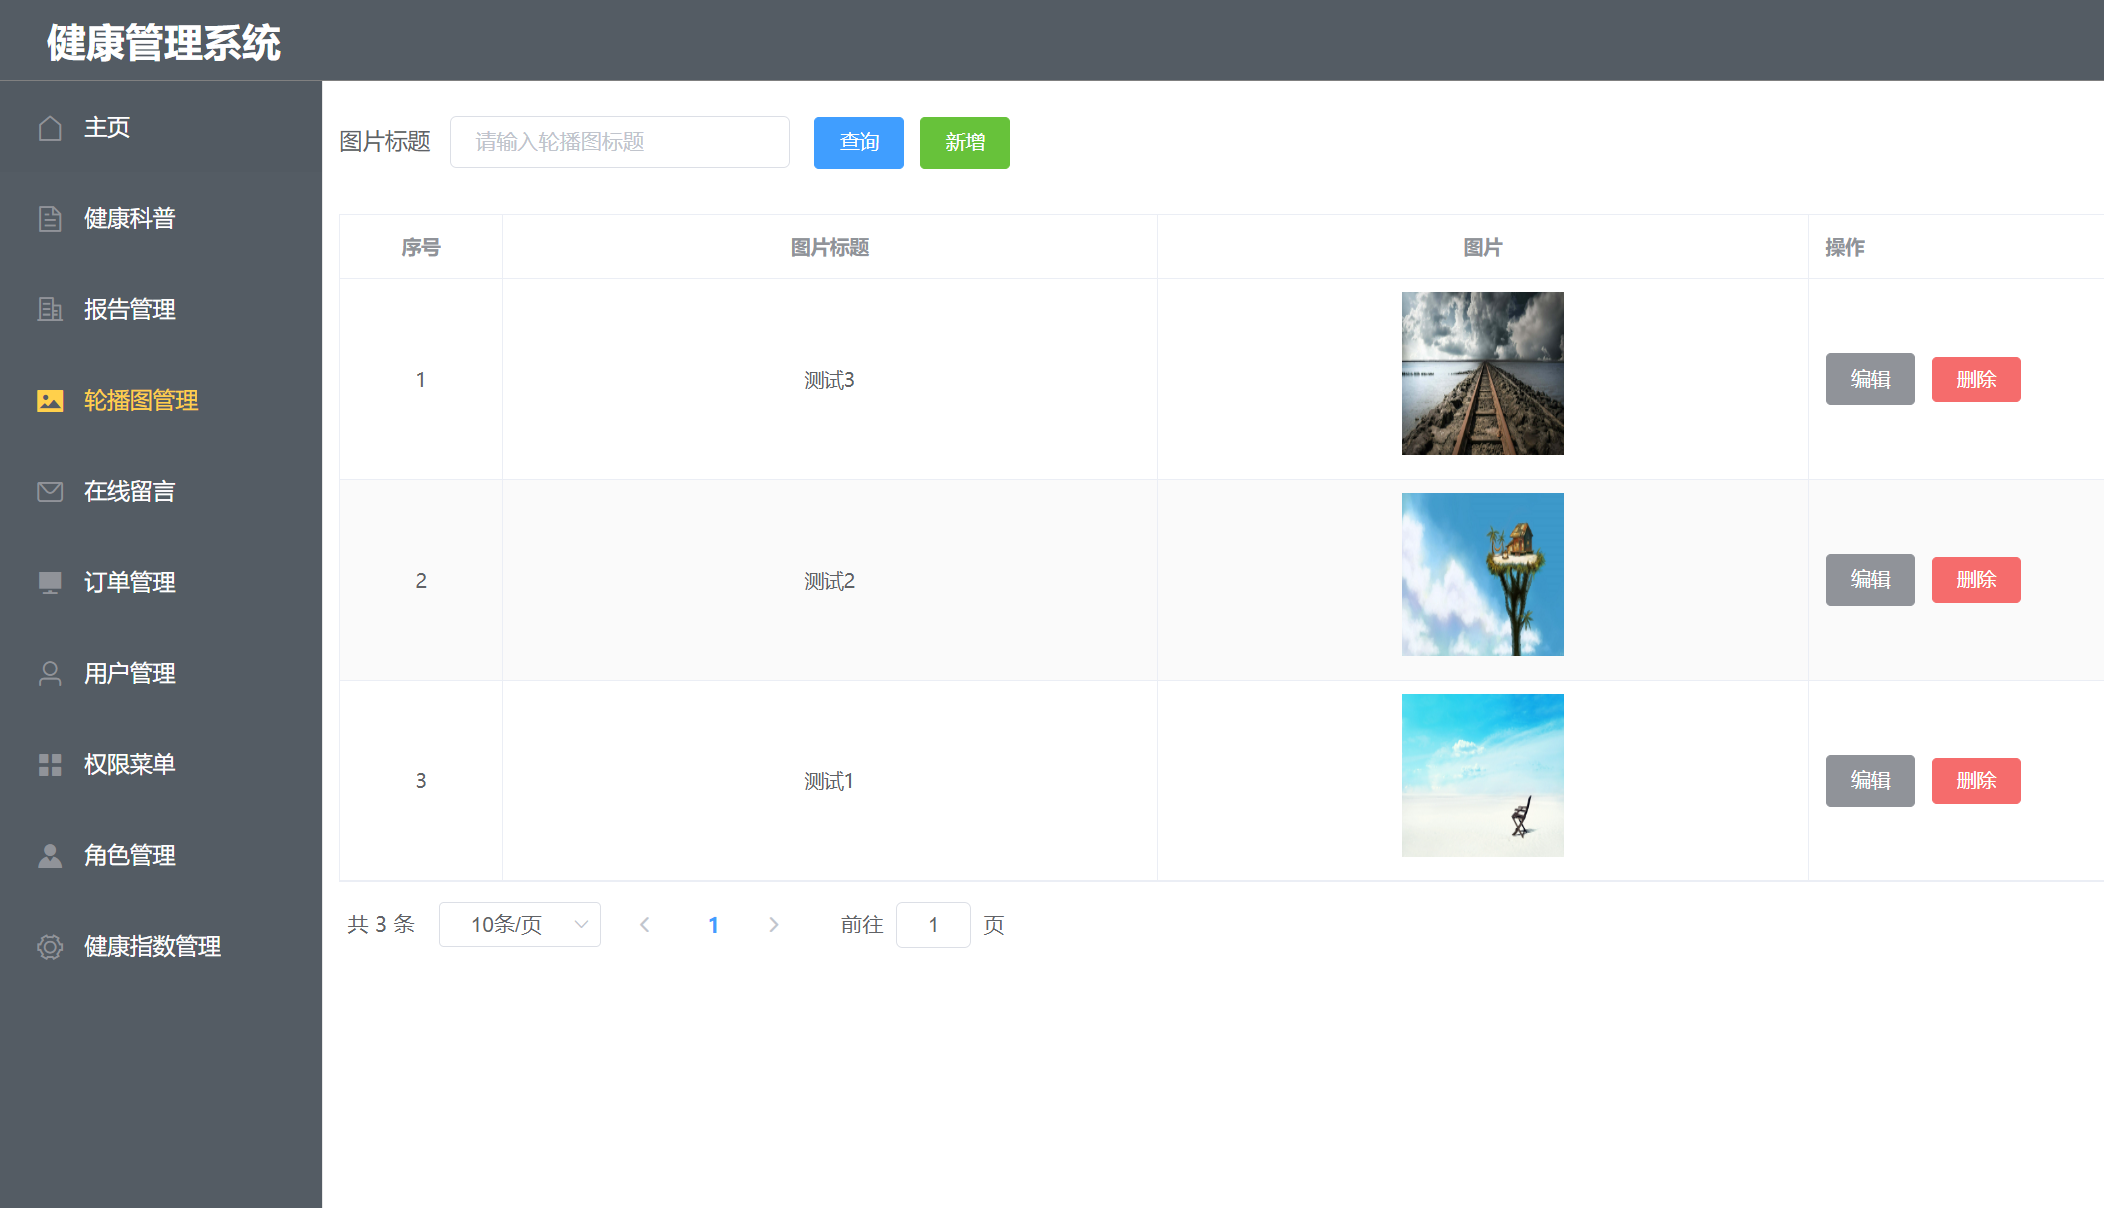Image resolution: width=2104 pixels, height=1208 pixels.
Task: Select the 角色管理 person icon
Action: [50, 855]
